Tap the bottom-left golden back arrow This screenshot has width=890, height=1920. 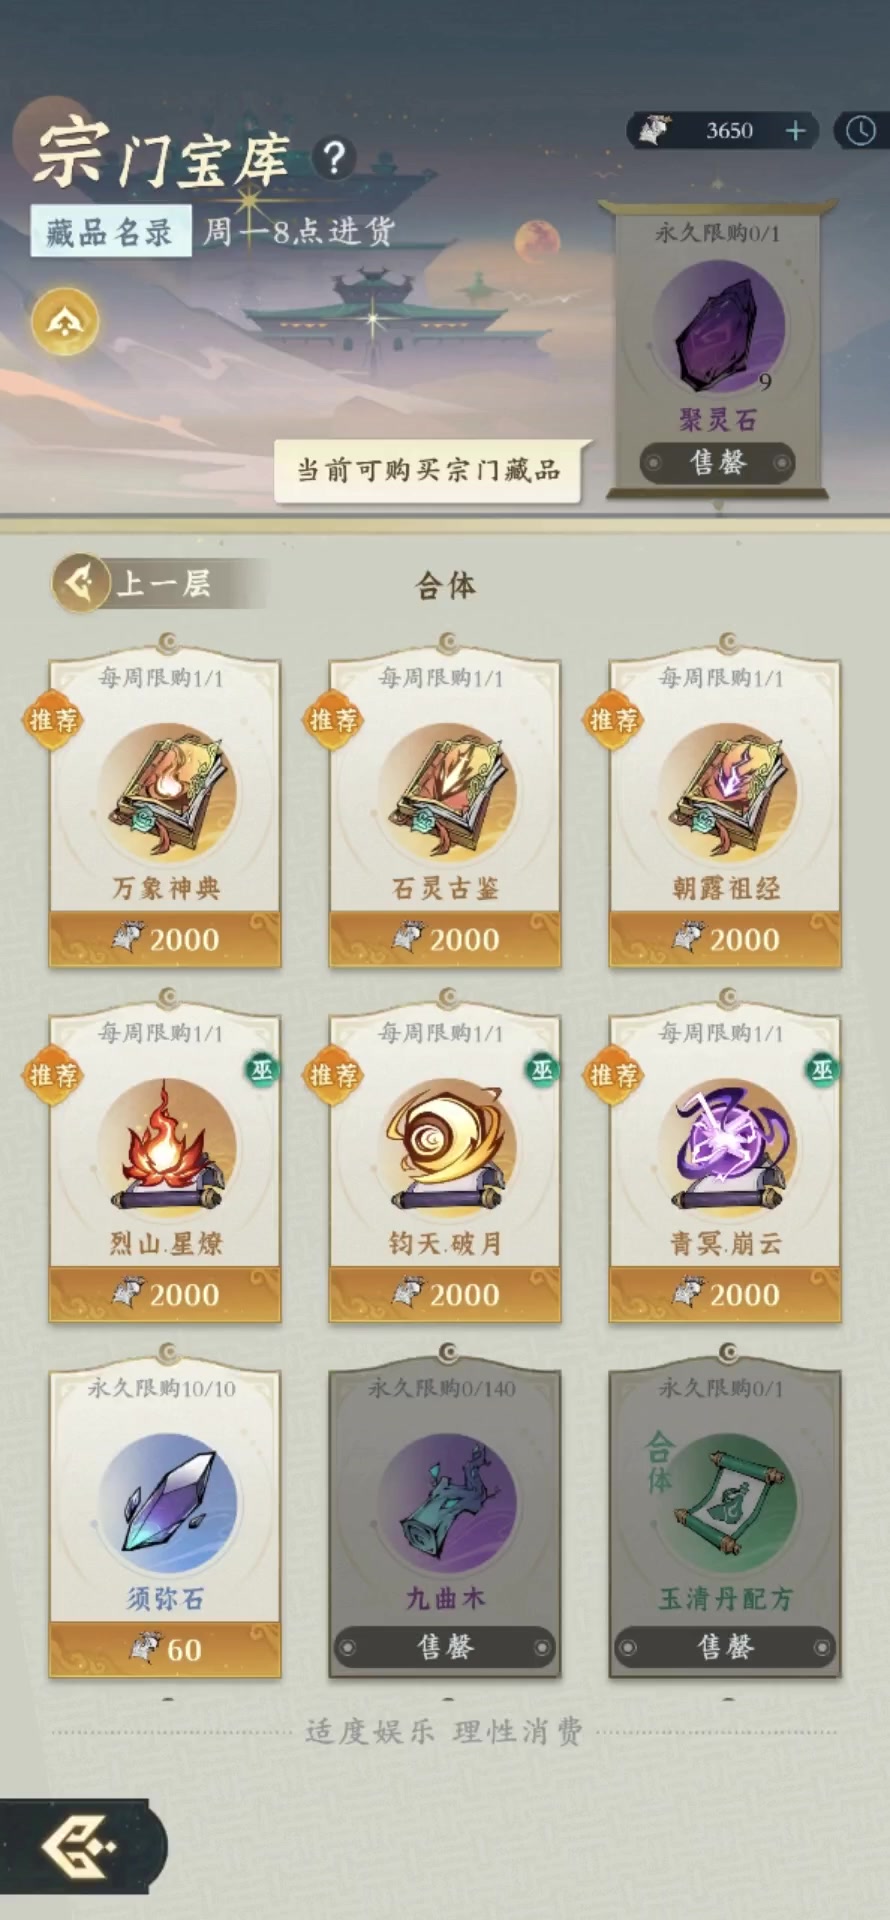pos(80,1845)
